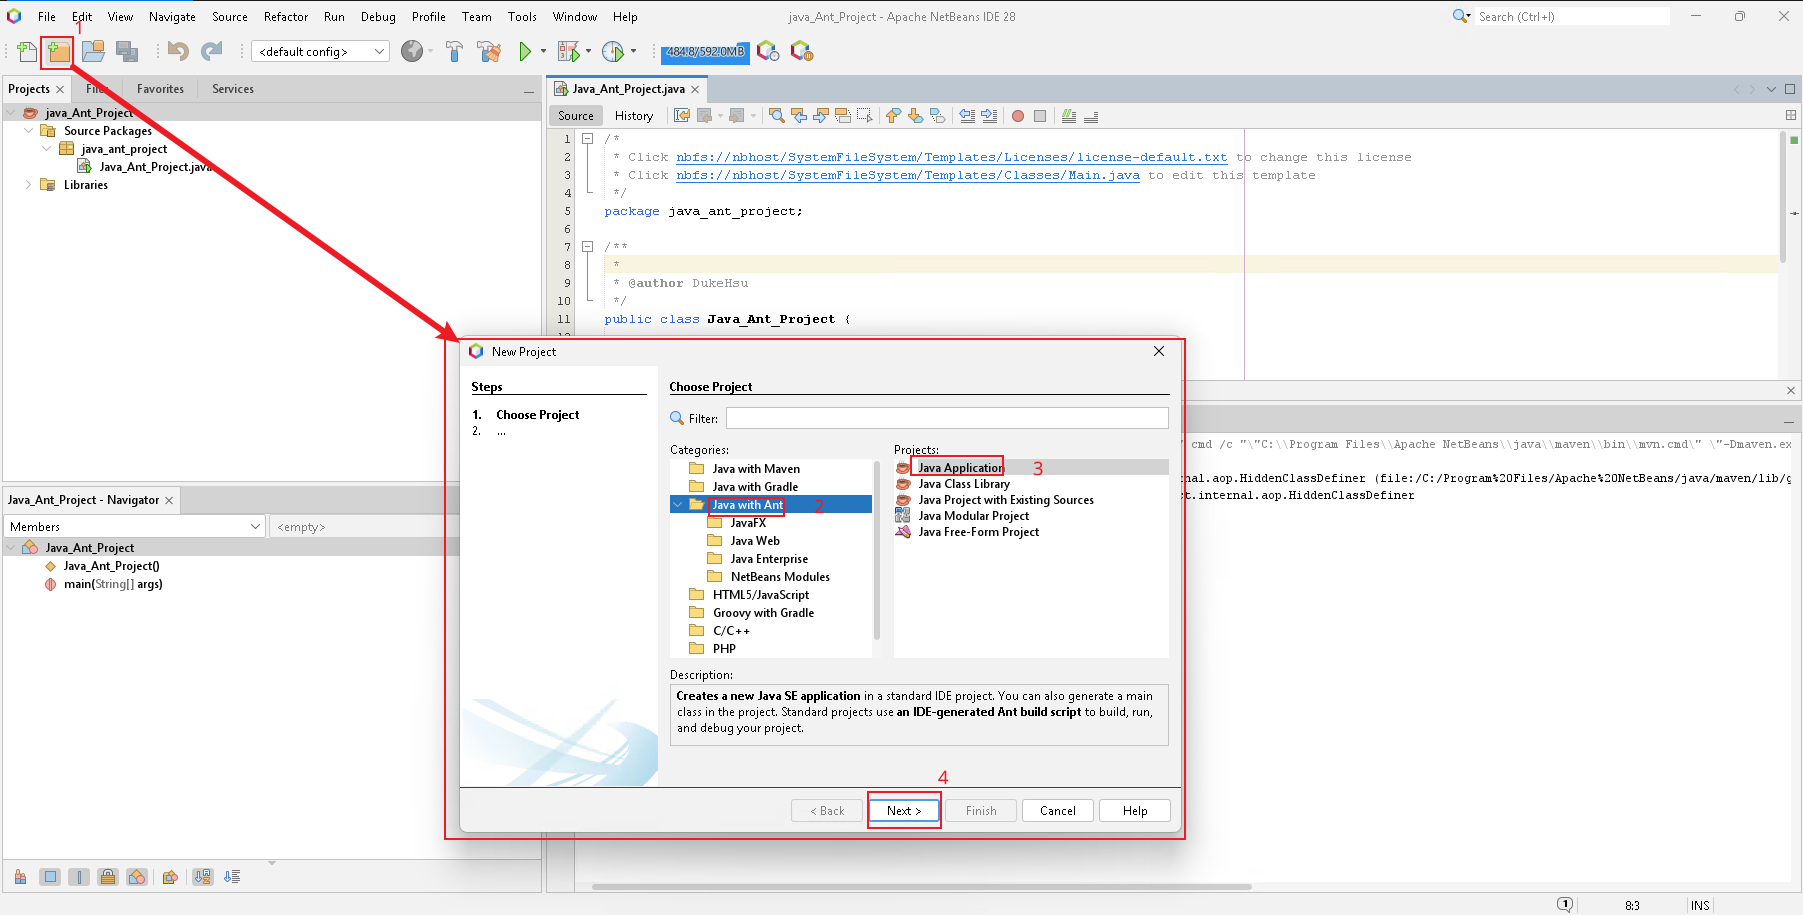The height and width of the screenshot is (915, 1803).
Task: Start macro recording red circle icon
Action: pos(1018,116)
